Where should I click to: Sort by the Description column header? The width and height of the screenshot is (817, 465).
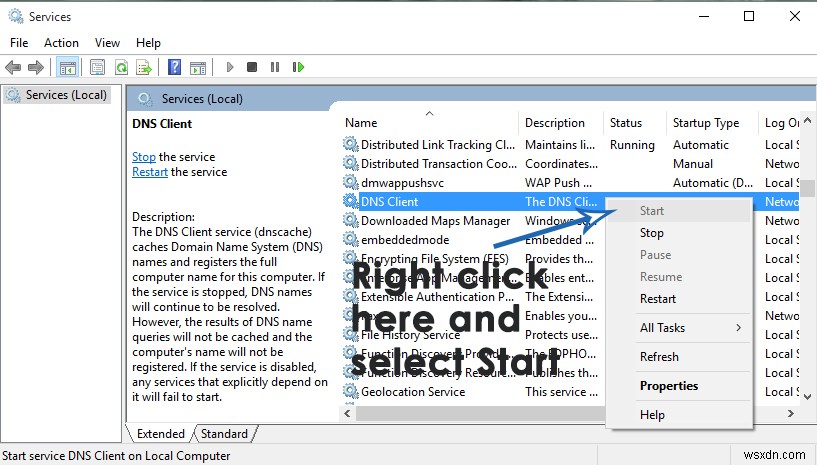(x=561, y=123)
